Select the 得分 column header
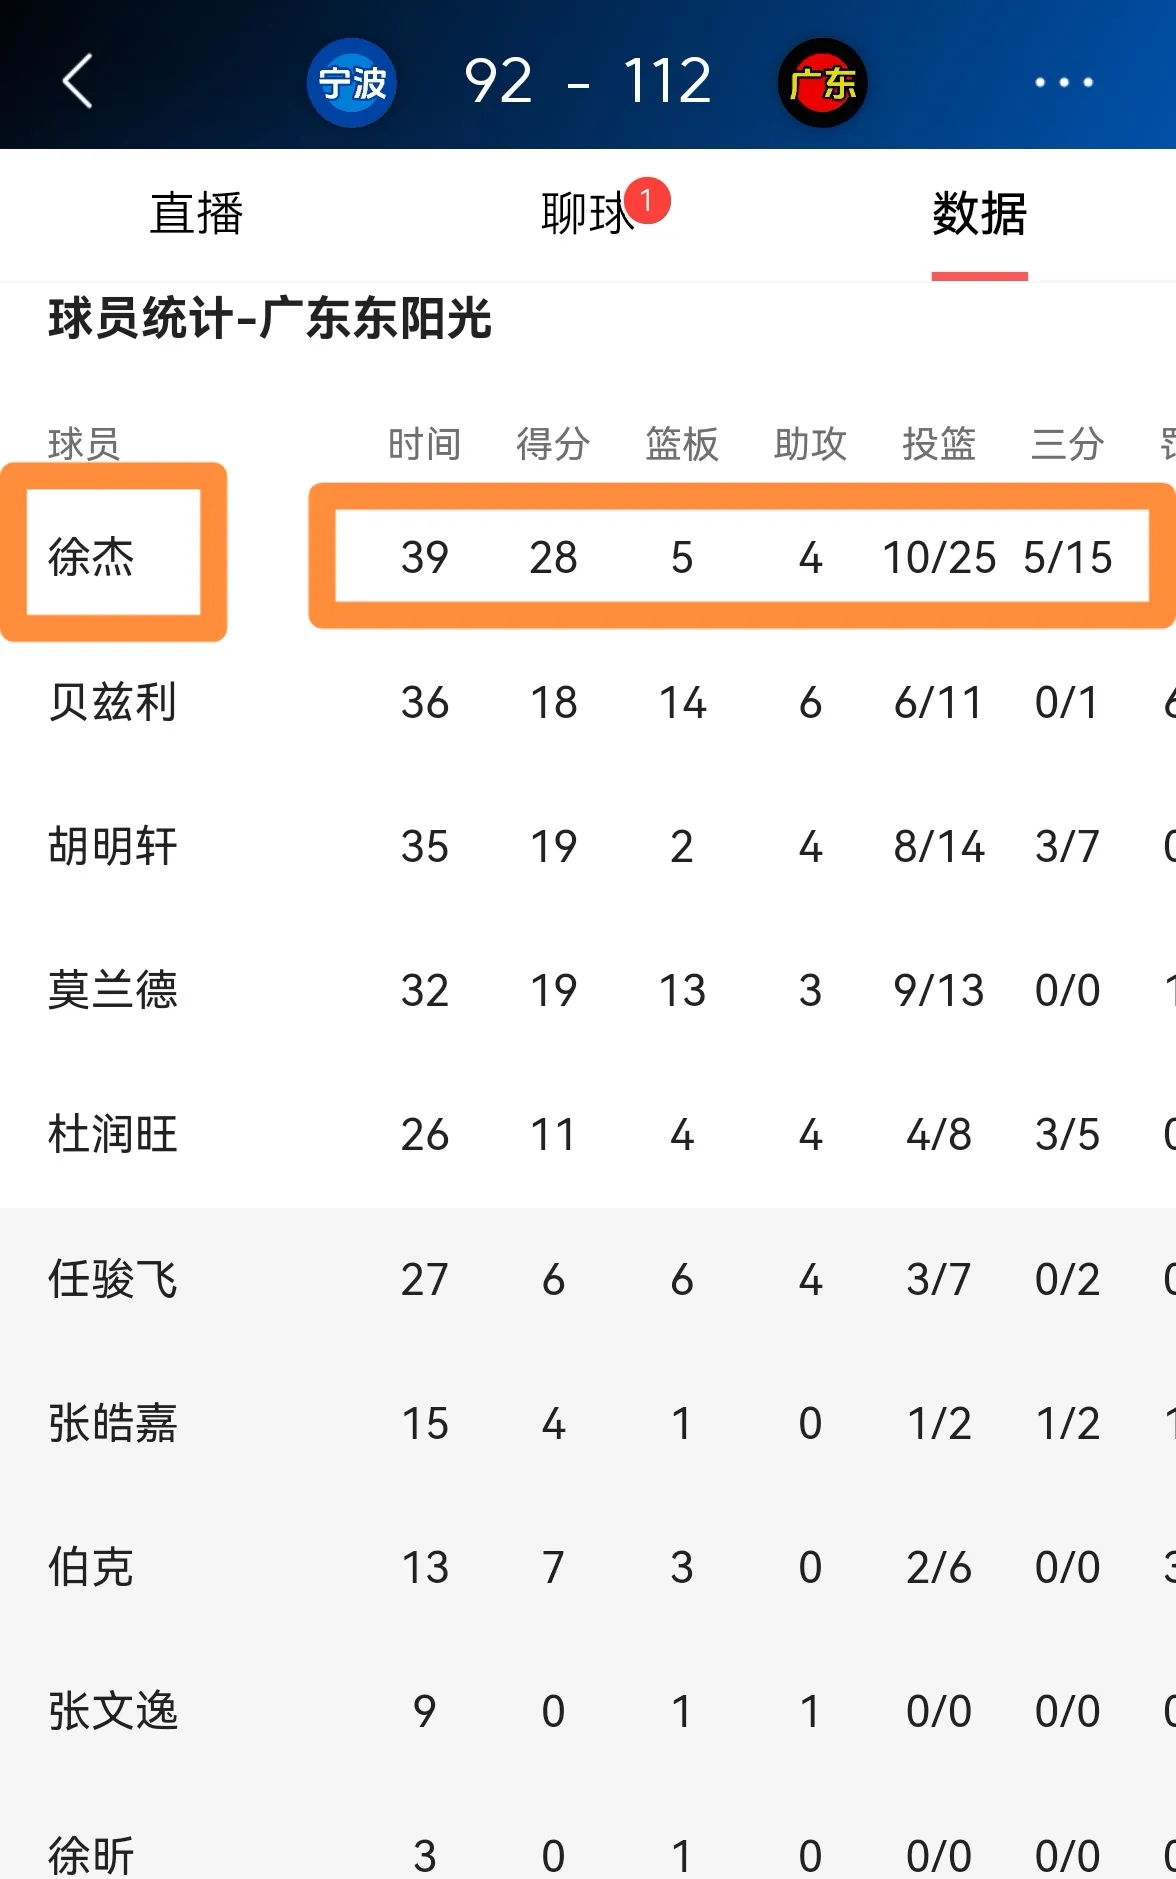The height and width of the screenshot is (1879, 1176). coord(553,444)
